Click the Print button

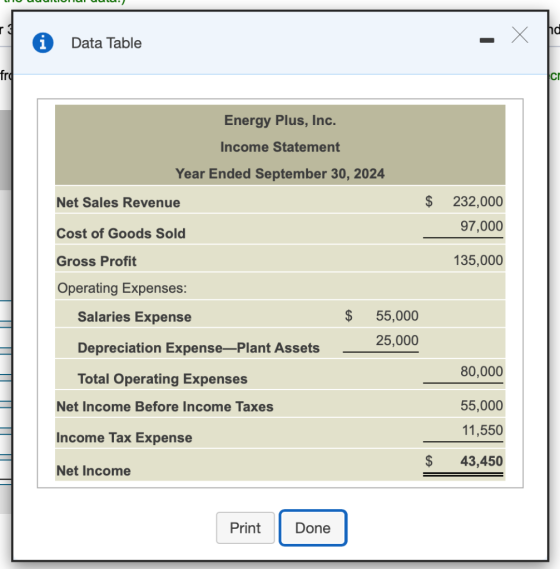pos(245,528)
